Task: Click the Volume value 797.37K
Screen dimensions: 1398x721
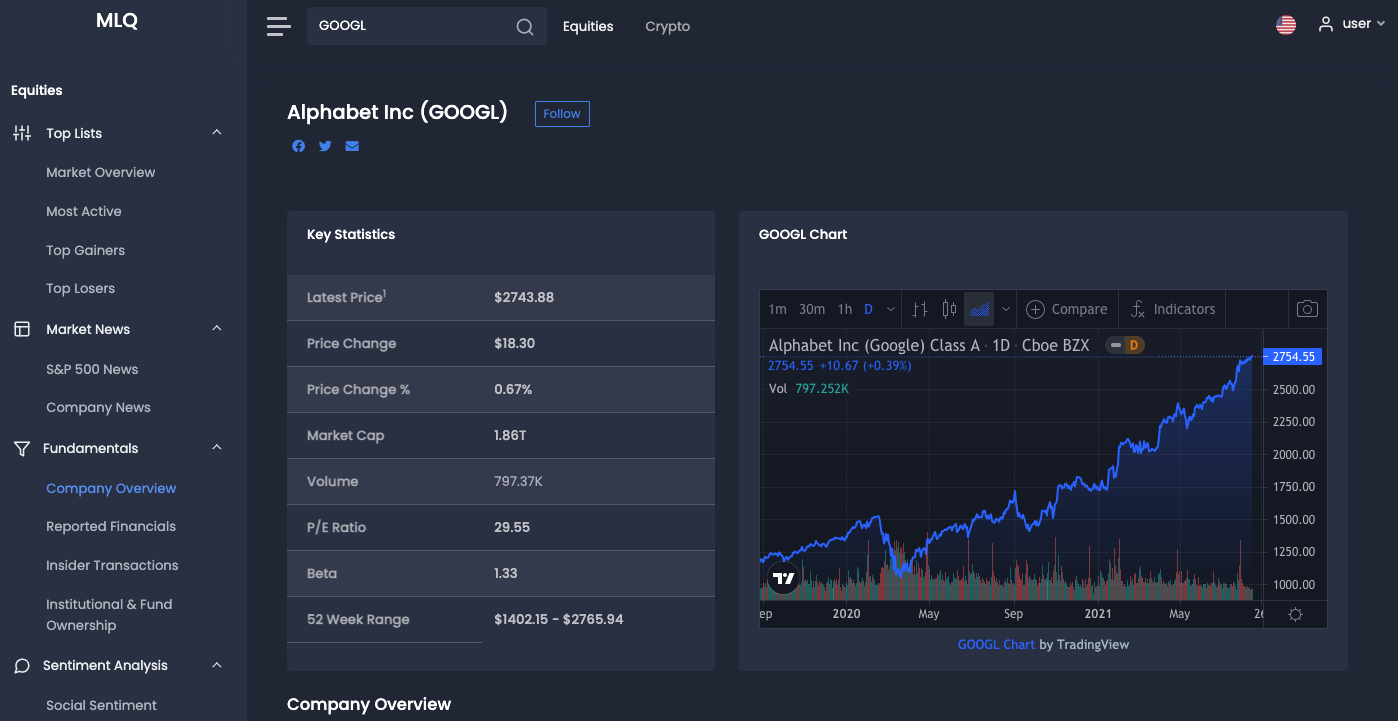Action: (518, 481)
